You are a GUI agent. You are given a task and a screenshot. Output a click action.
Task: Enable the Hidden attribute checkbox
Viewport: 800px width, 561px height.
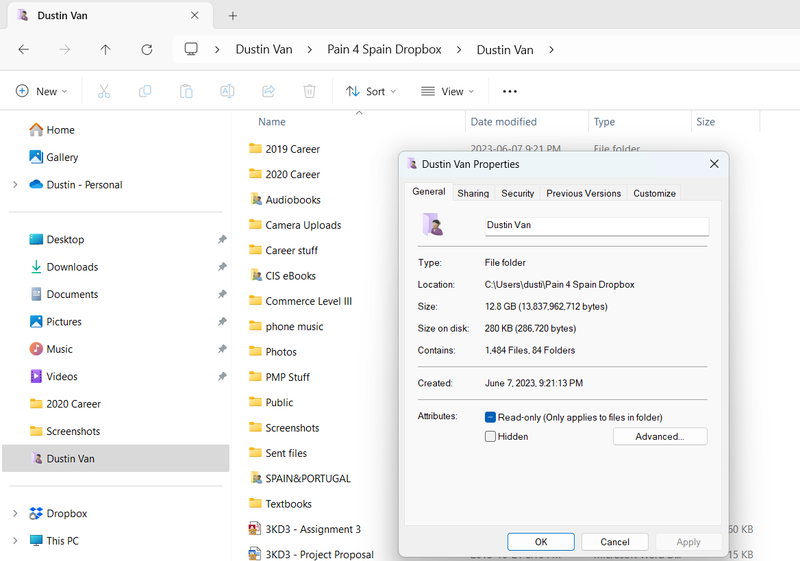point(491,436)
